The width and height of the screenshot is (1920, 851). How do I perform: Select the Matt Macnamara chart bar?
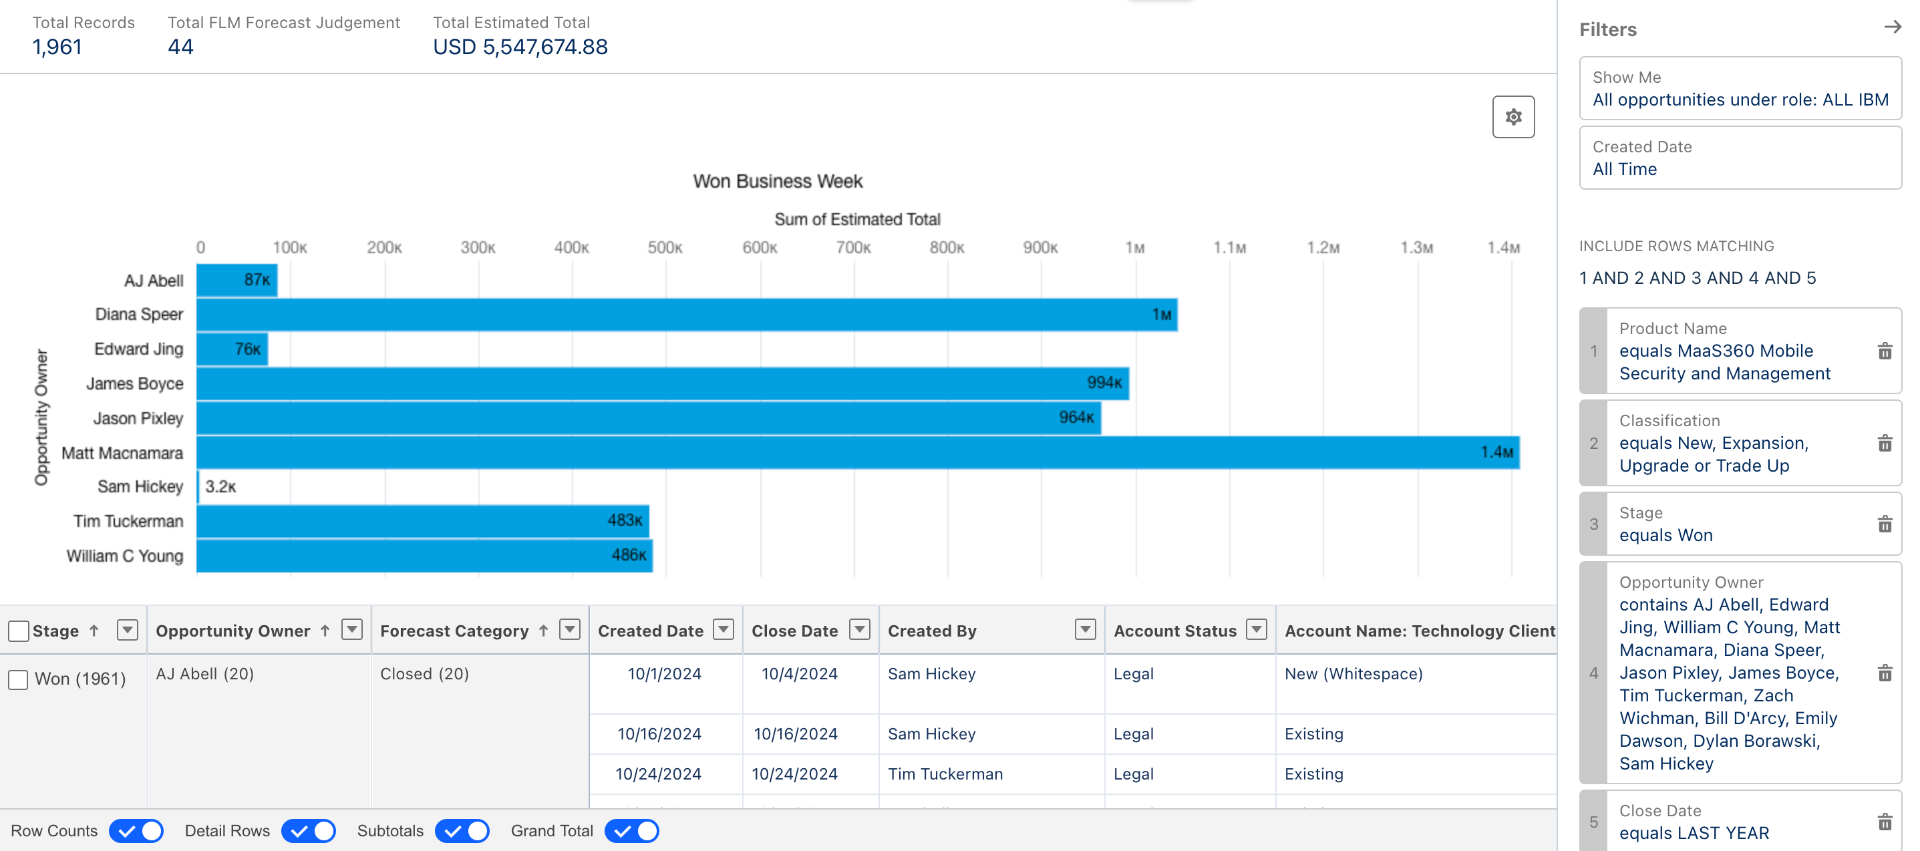(858, 452)
